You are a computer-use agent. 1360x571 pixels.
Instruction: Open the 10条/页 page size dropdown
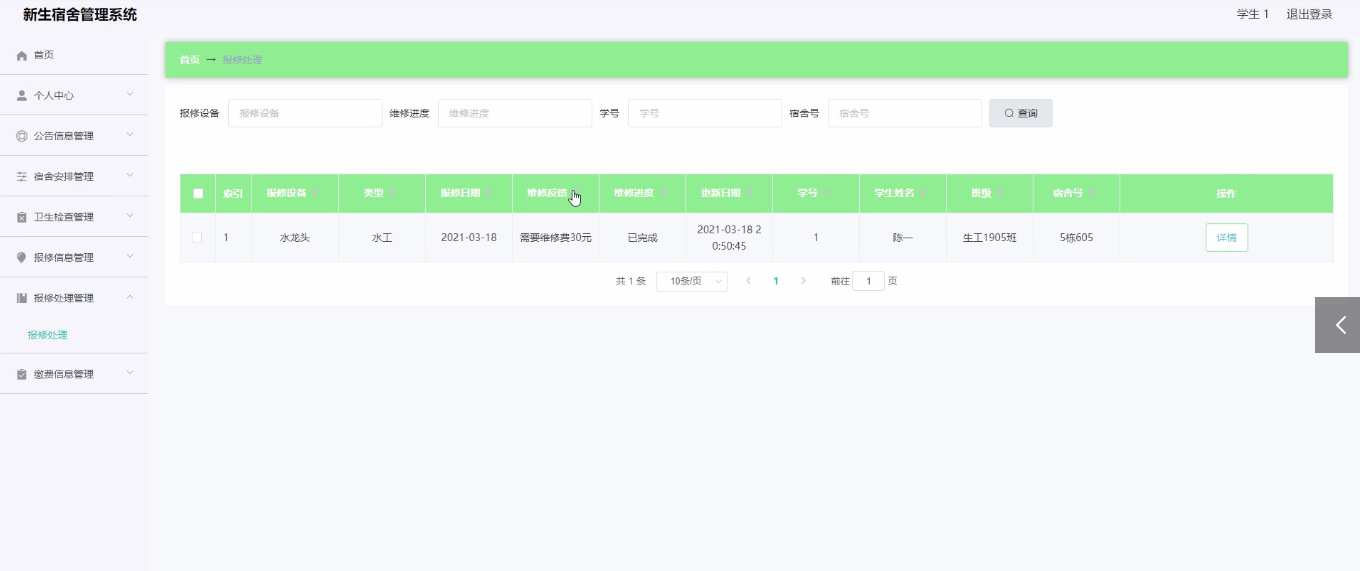click(691, 282)
